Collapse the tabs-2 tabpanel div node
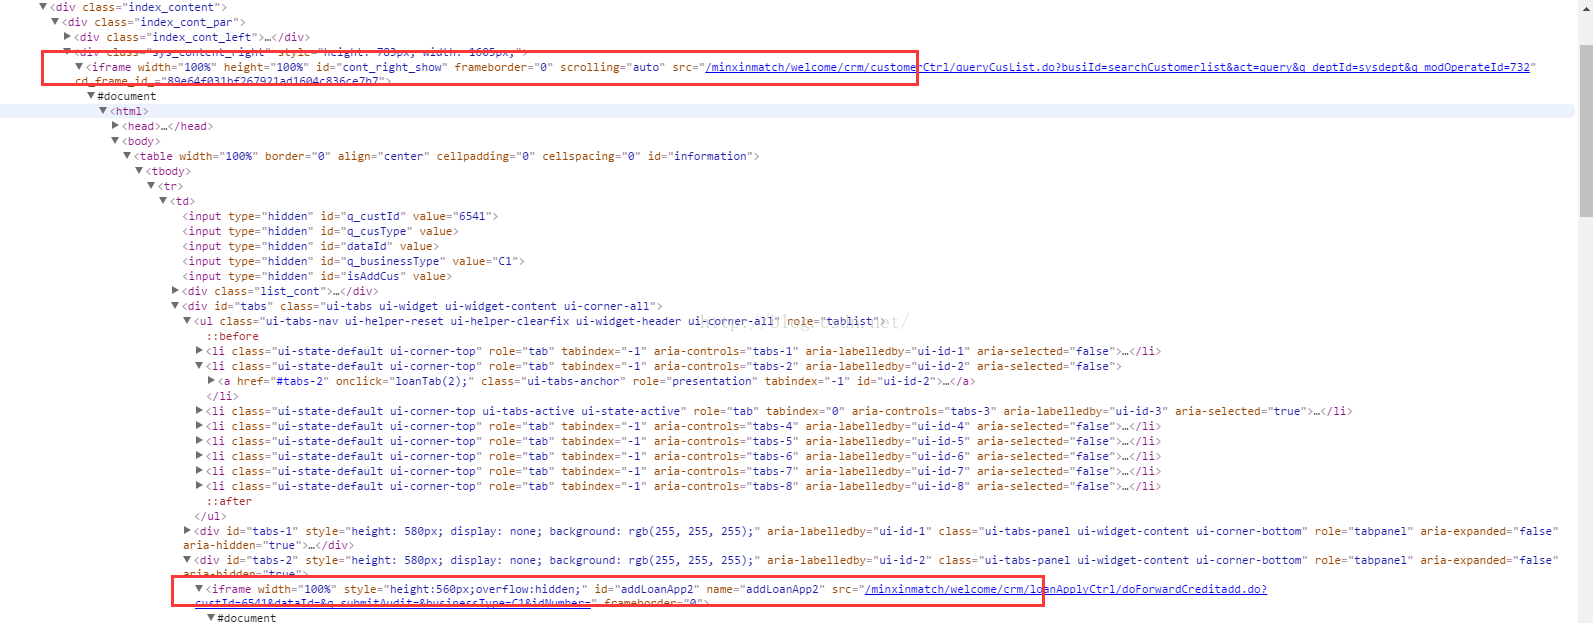1593x623 pixels. 187,559
